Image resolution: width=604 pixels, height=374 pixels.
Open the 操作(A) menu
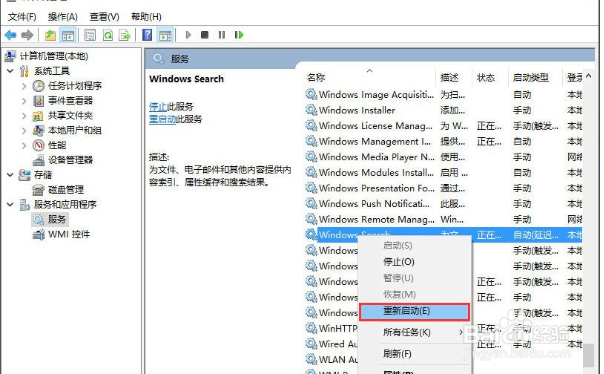point(62,17)
